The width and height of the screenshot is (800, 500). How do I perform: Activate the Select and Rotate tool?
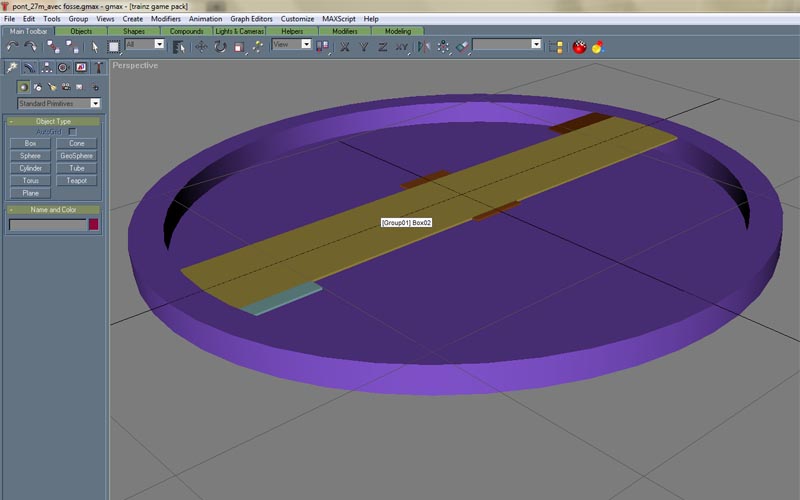tap(219, 46)
